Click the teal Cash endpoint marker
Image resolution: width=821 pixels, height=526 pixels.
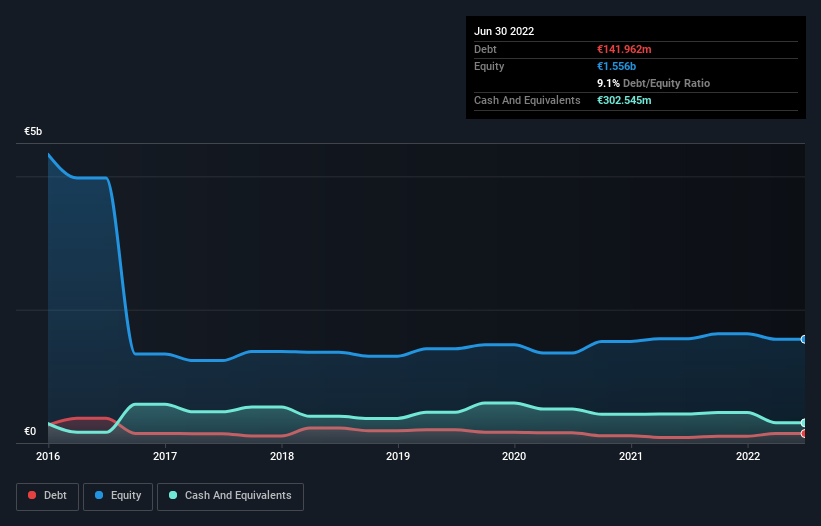click(x=804, y=422)
